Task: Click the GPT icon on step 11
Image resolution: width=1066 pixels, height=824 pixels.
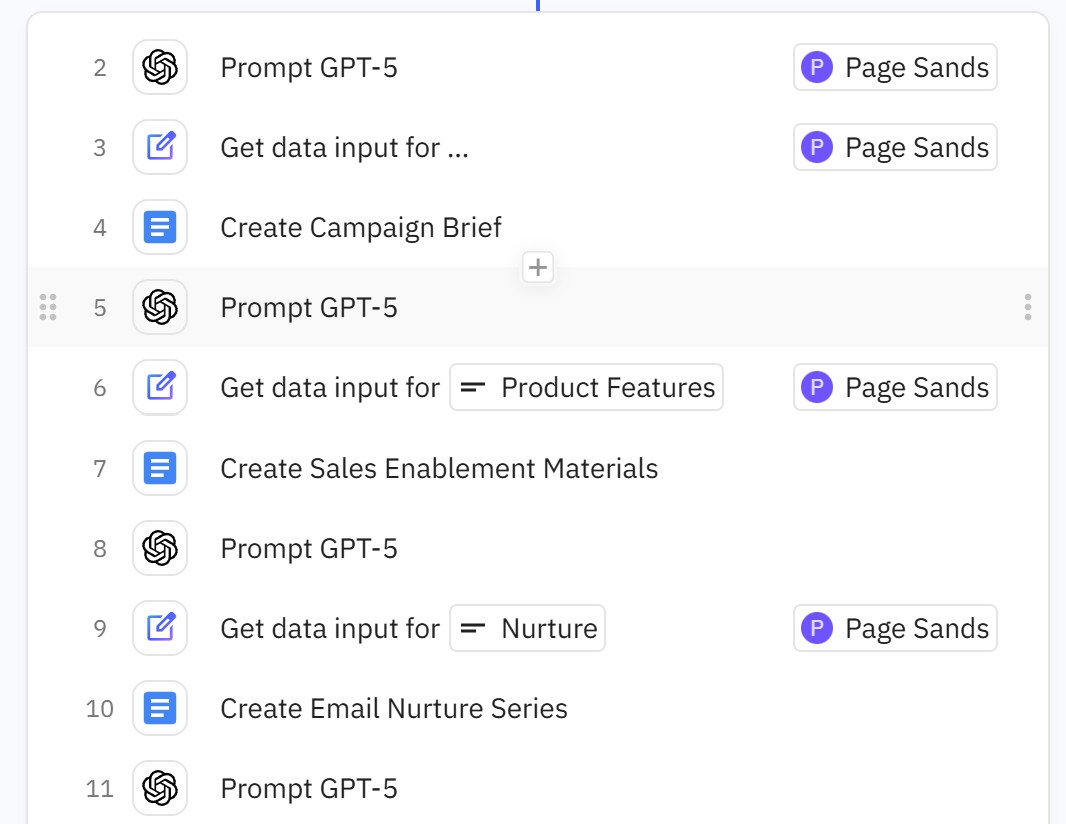Action: [x=160, y=789]
